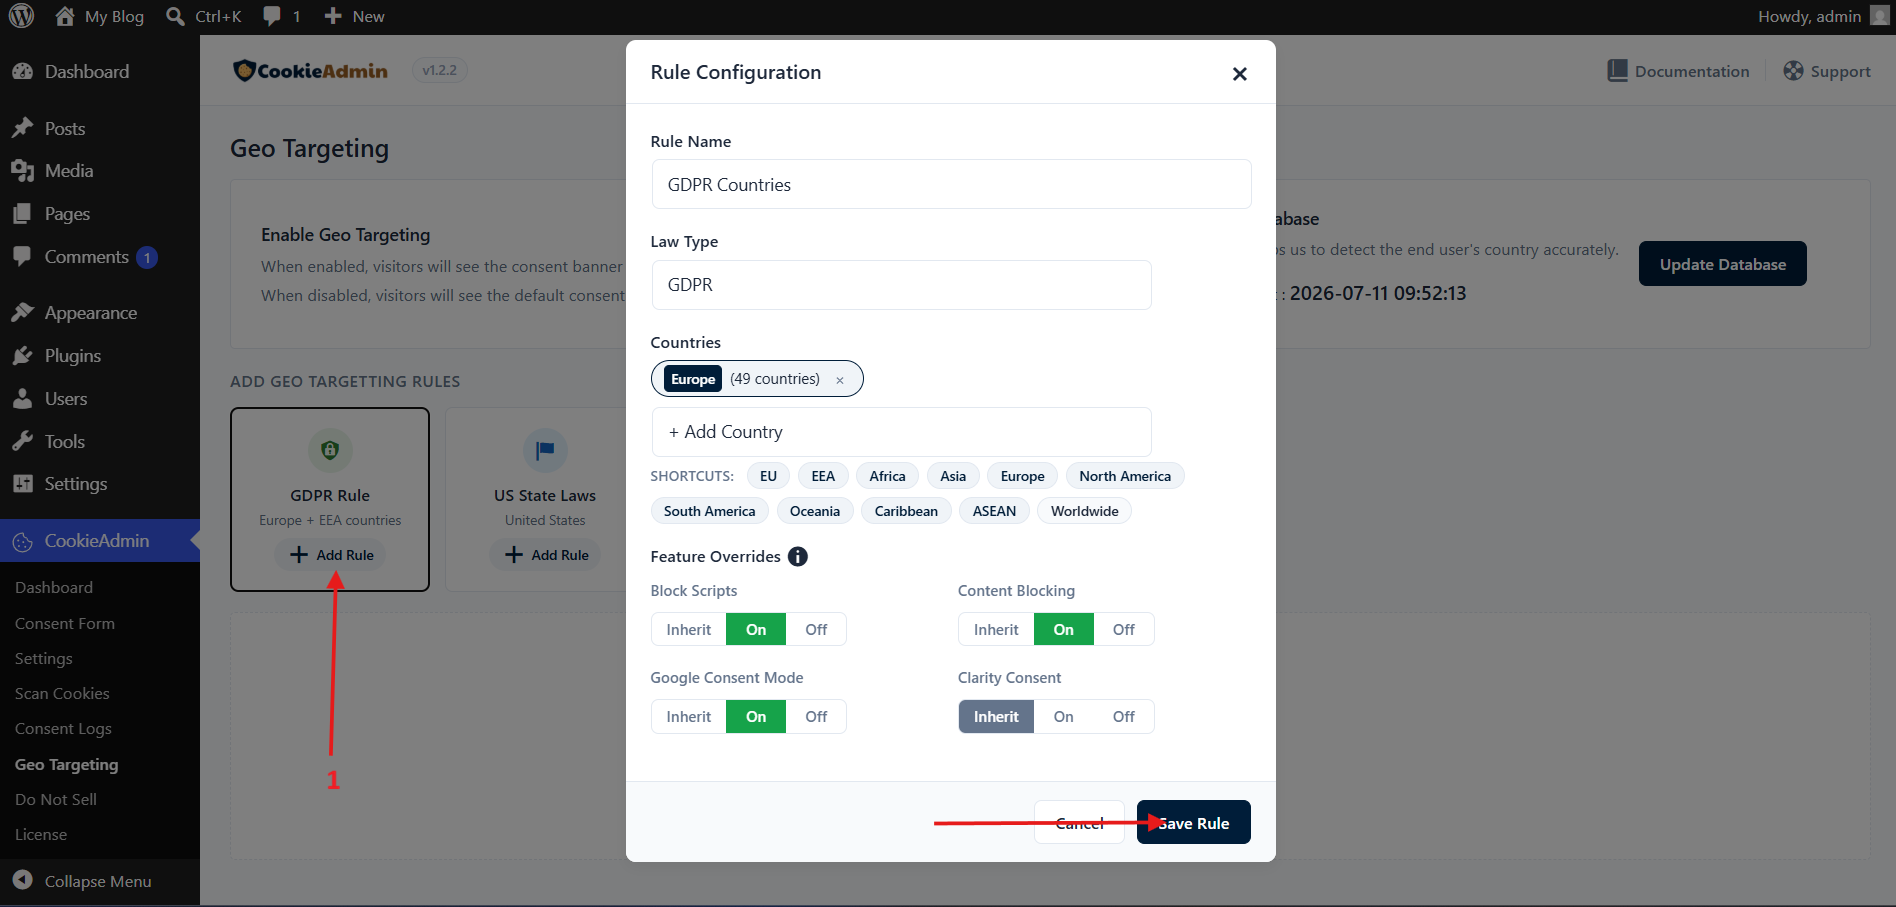Click the WordPress logo icon
Viewport: 1896px width, 907px height.
21,16
